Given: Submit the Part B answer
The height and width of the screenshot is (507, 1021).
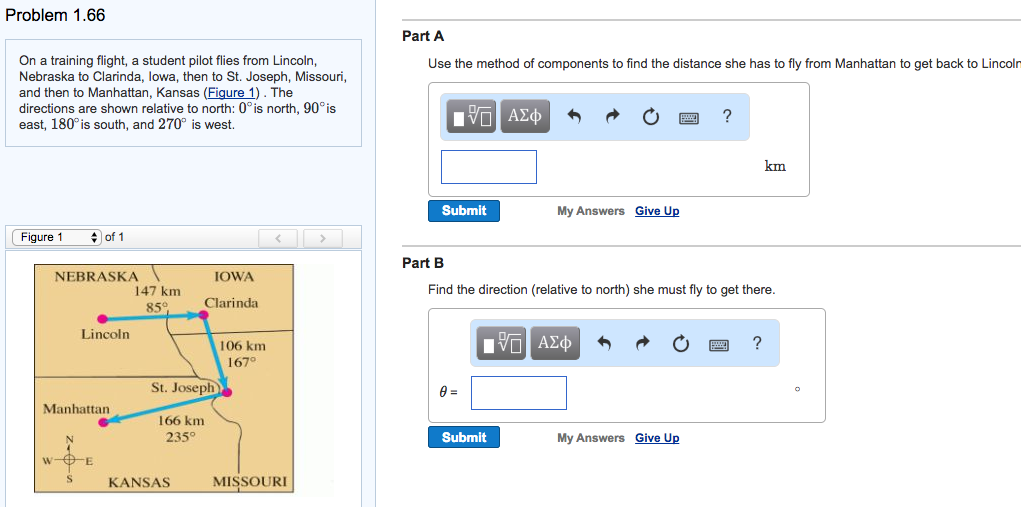Looking at the screenshot, I should coord(464,438).
